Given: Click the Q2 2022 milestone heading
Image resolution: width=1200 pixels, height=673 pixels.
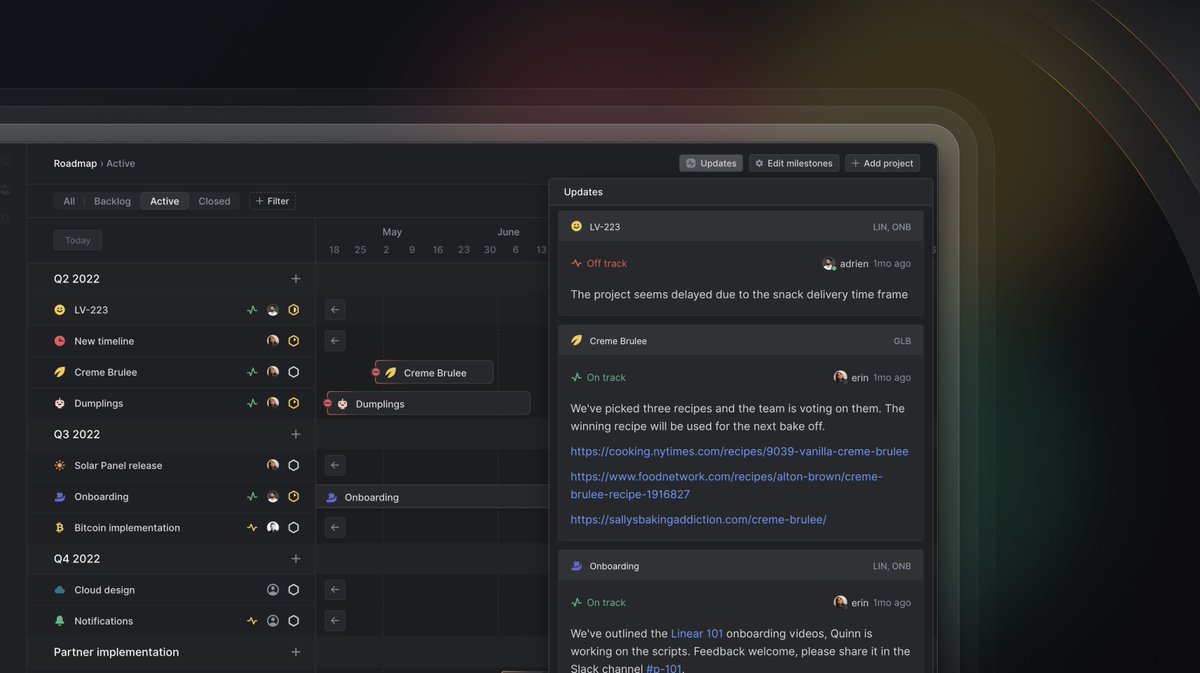Looking at the screenshot, I should point(77,279).
